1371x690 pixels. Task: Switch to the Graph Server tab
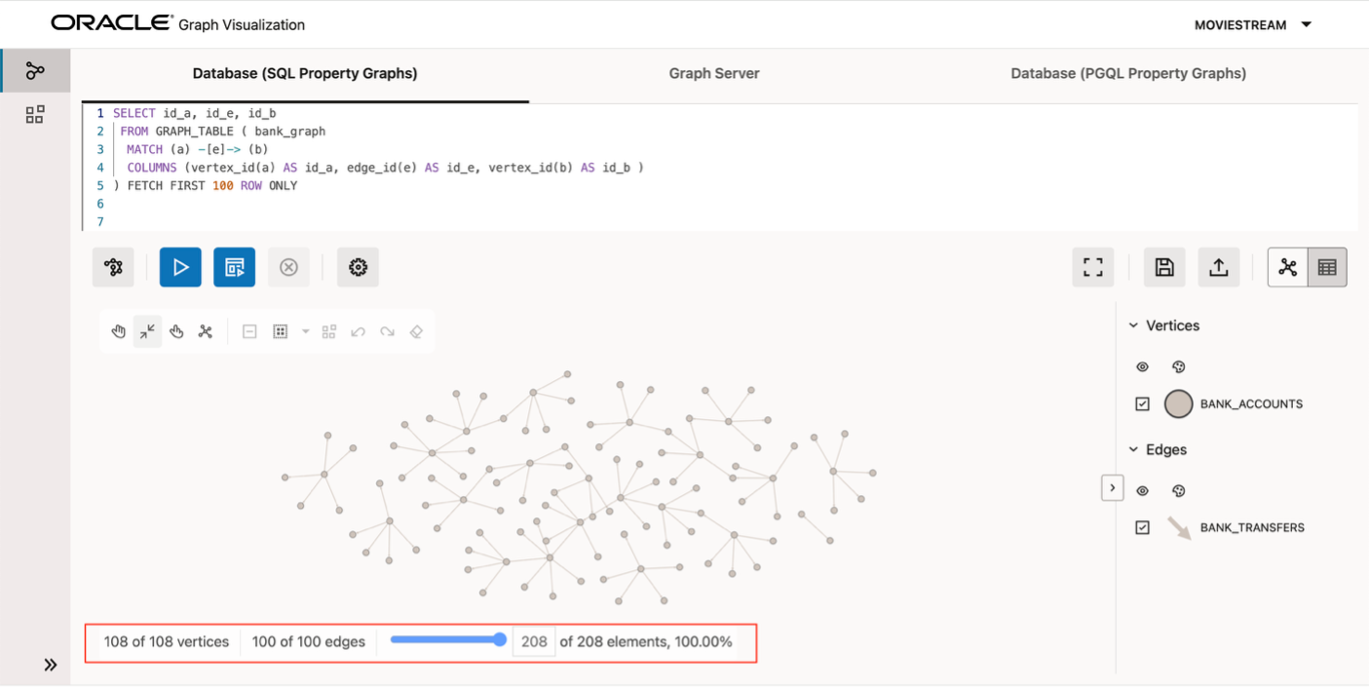714,73
